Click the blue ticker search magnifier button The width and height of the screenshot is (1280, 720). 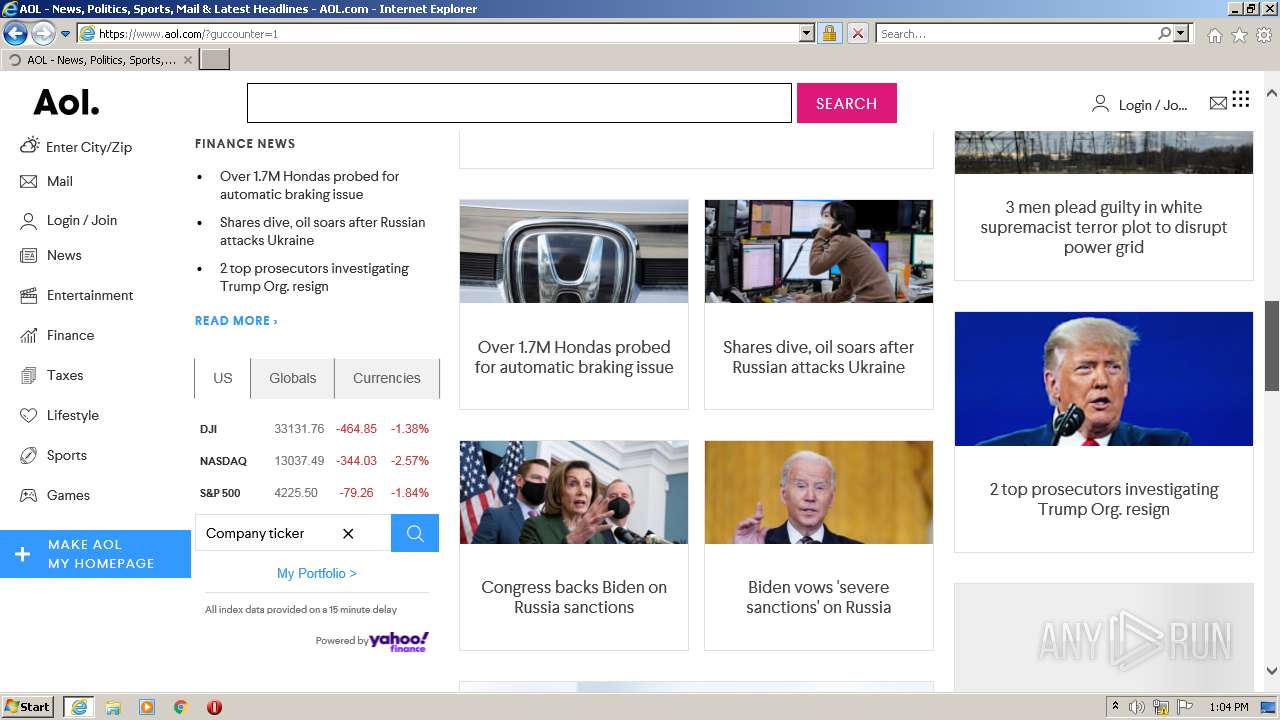coord(415,533)
